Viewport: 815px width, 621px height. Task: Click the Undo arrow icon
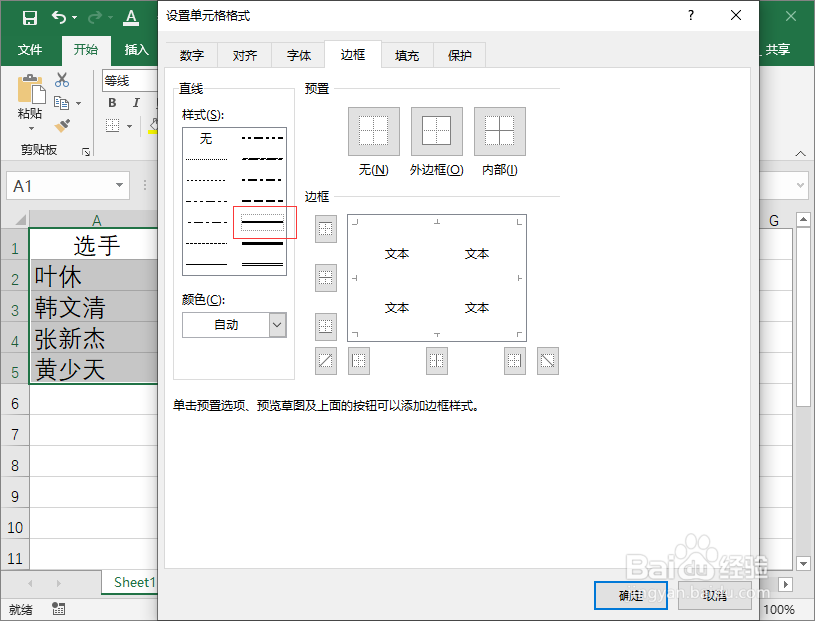click(58, 18)
